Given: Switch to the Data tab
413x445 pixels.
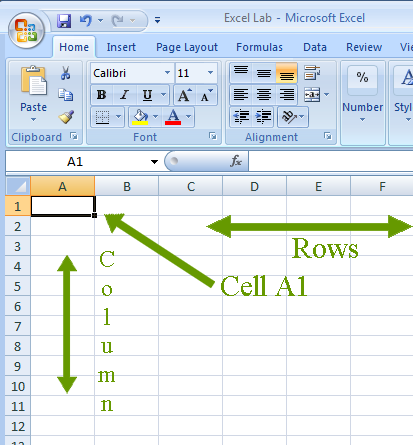Looking at the screenshot, I should (315, 47).
